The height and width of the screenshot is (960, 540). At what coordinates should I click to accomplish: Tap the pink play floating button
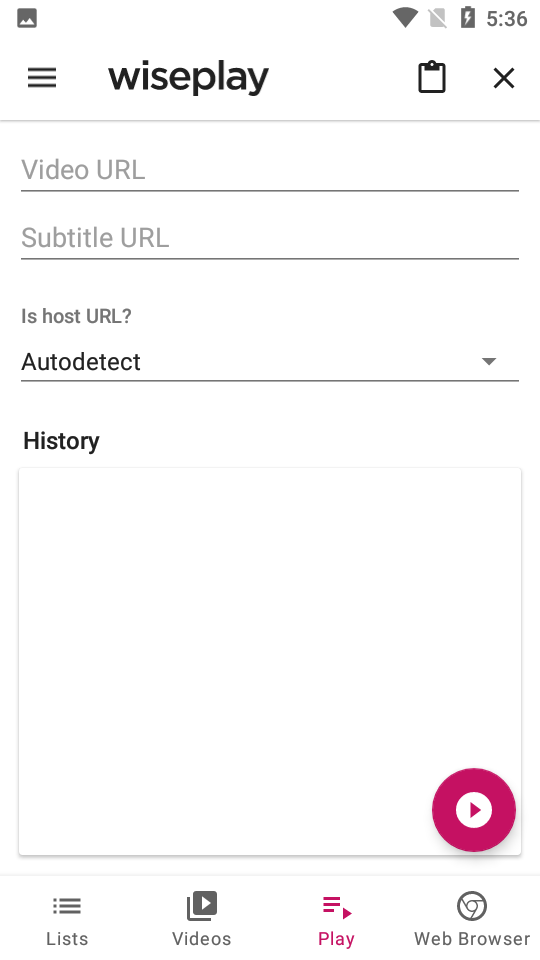pos(474,809)
